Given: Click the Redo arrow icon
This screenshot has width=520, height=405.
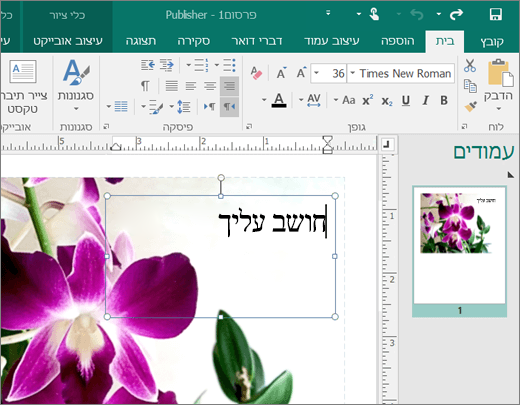Looking at the screenshot, I should pyautogui.click(x=456, y=14).
